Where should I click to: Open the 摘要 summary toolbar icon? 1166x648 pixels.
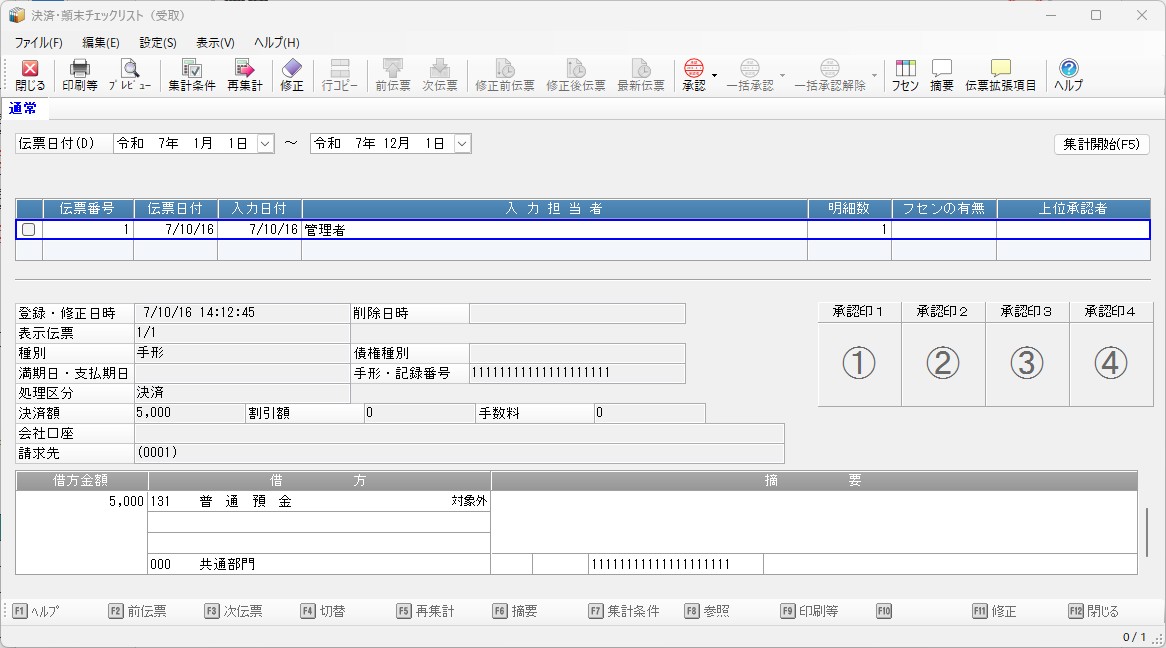click(941, 75)
